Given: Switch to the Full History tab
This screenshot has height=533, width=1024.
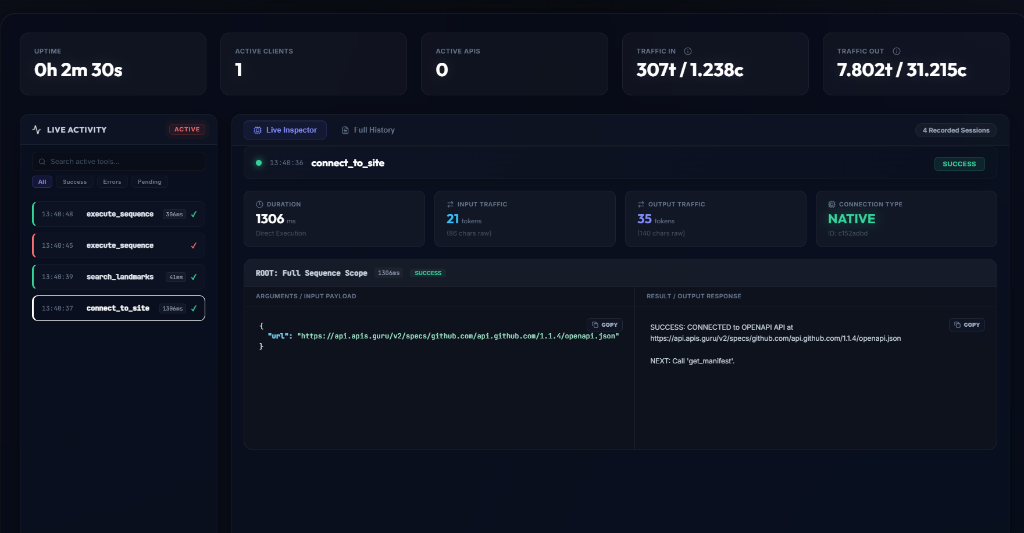Looking at the screenshot, I should pyautogui.click(x=368, y=131).
